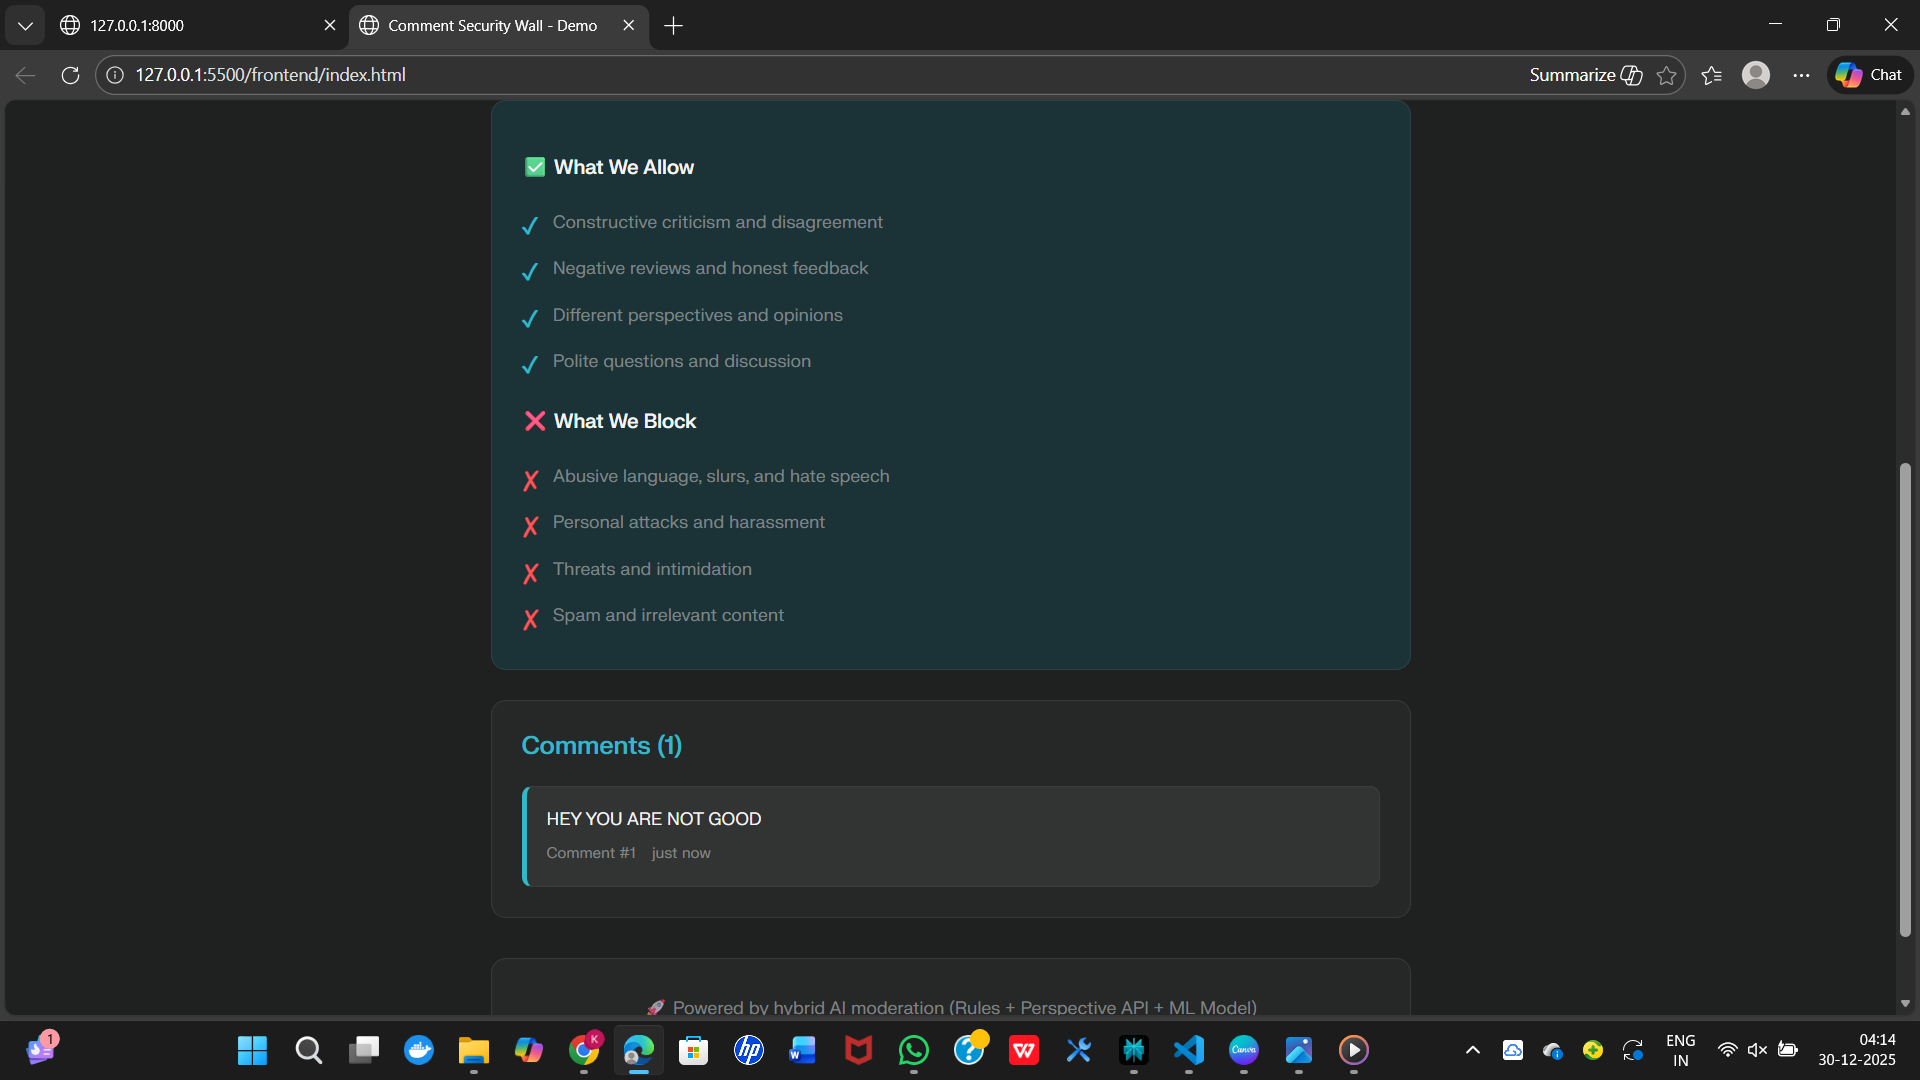Select the HEY YOU ARE NOT GOOD comment
The height and width of the screenshot is (1080, 1920).
[x=950, y=836]
